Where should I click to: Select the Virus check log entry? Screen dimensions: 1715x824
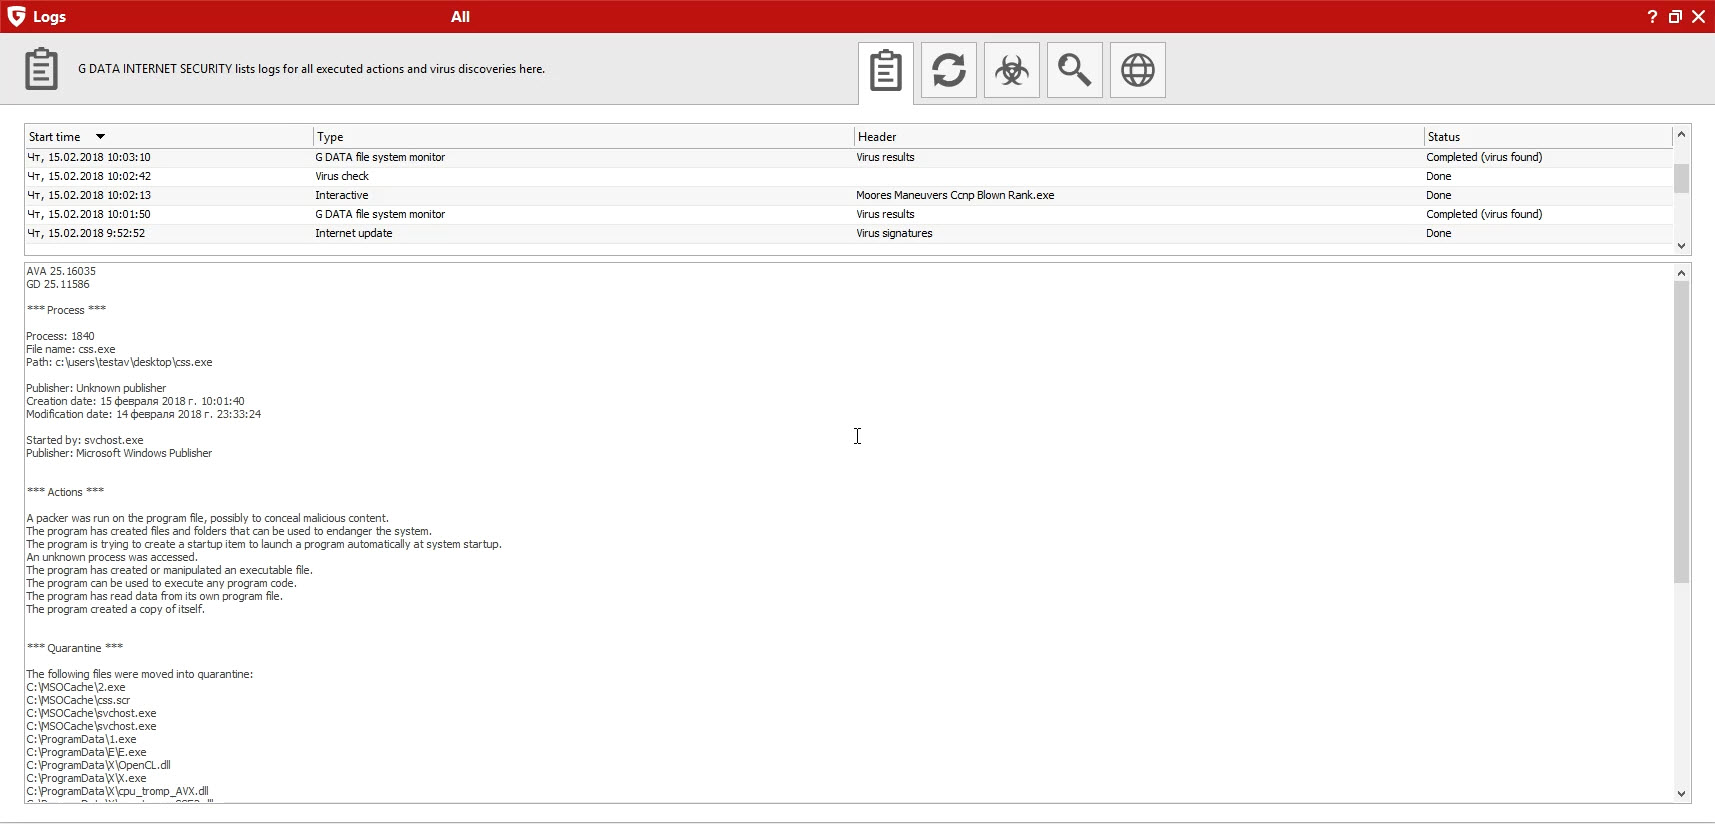coord(848,176)
